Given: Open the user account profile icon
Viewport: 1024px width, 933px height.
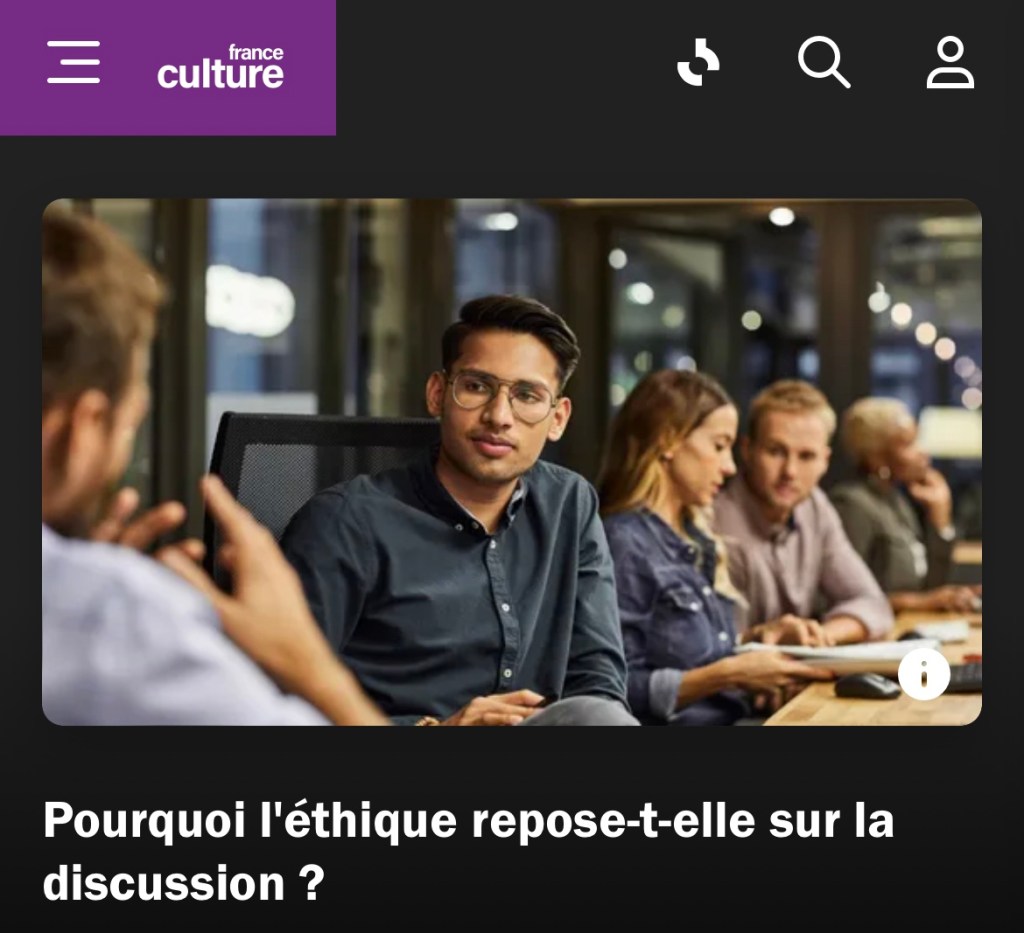Looking at the screenshot, I should [950, 62].
